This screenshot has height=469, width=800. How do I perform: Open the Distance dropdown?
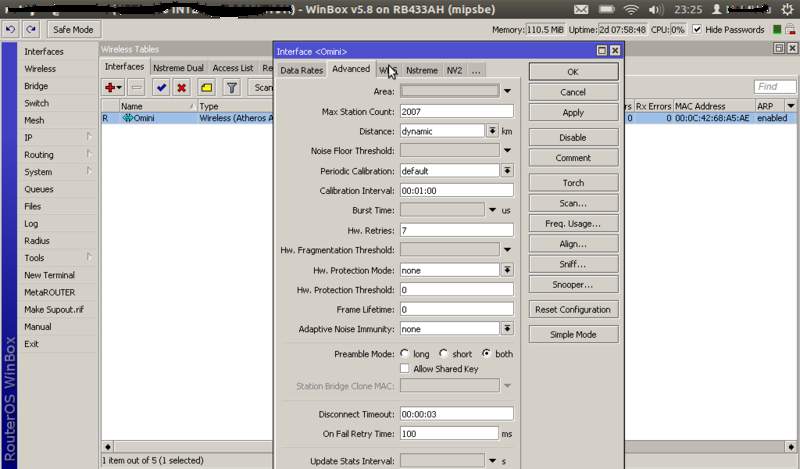(492, 131)
